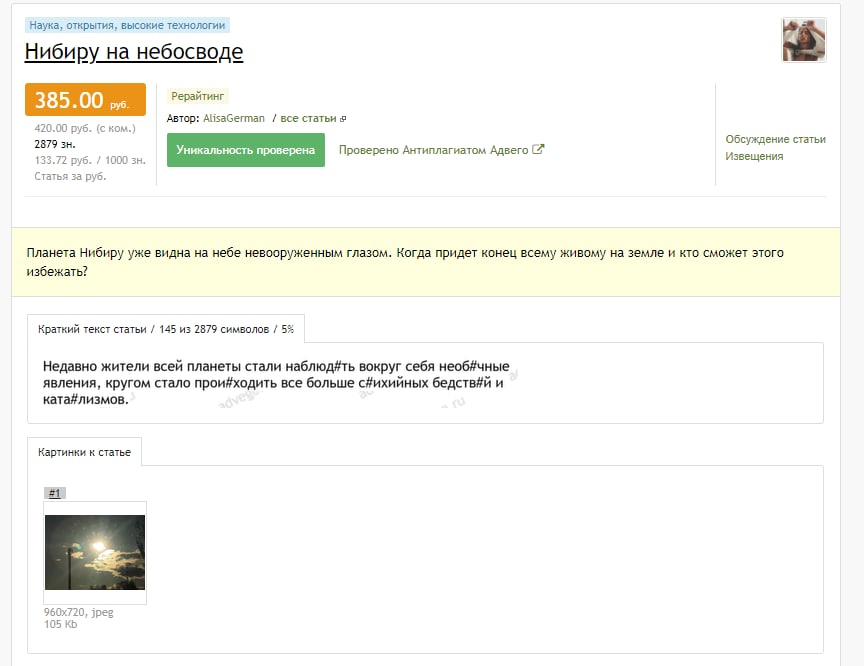Click the '133.72 руб. / 1000 зн.' text
This screenshot has width=864, height=666.
coord(90,160)
